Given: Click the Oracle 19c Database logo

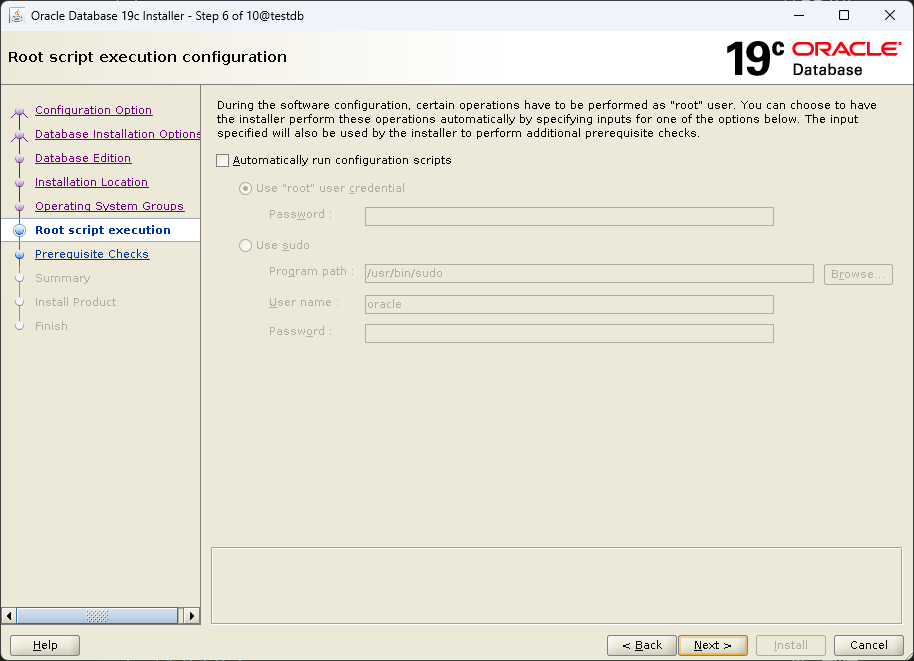Looking at the screenshot, I should [x=813, y=58].
